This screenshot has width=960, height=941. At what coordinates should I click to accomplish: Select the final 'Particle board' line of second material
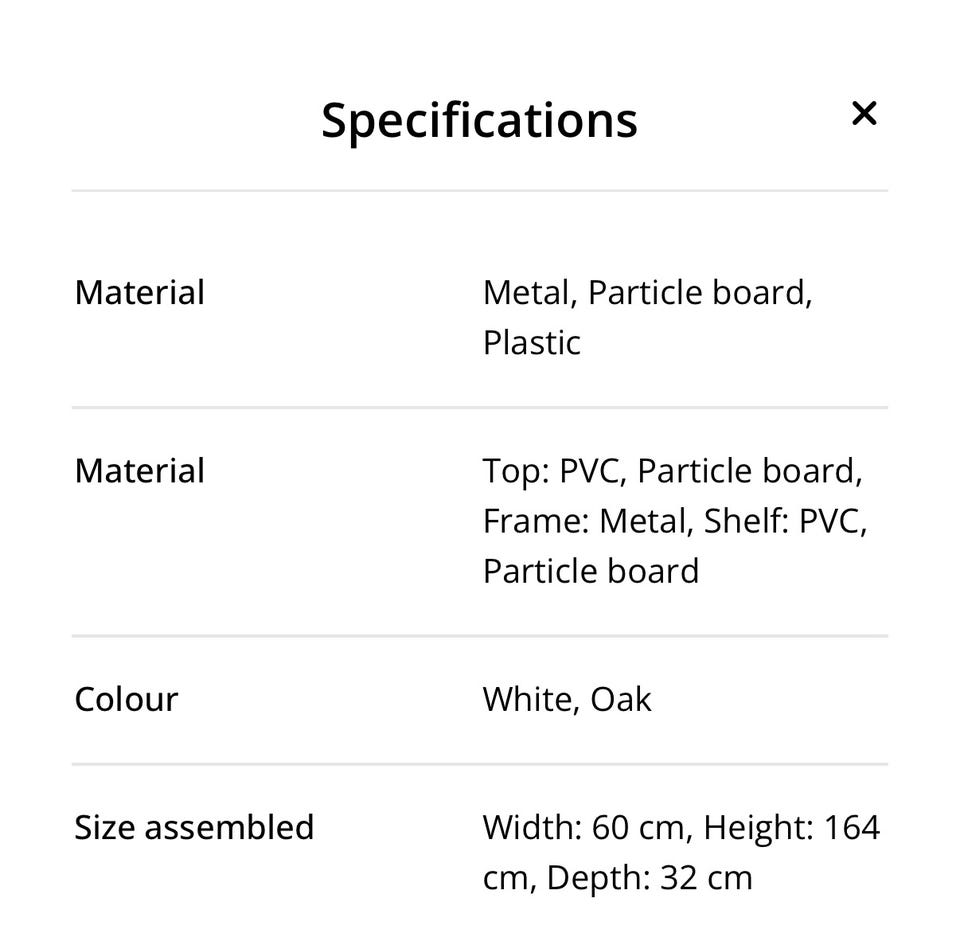(x=591, y=571)
